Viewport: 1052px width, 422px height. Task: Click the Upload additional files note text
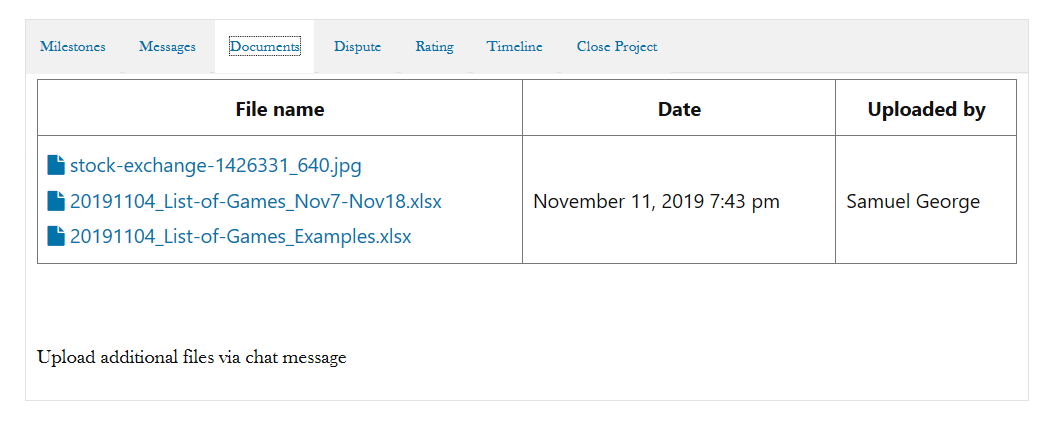(192, 358)
